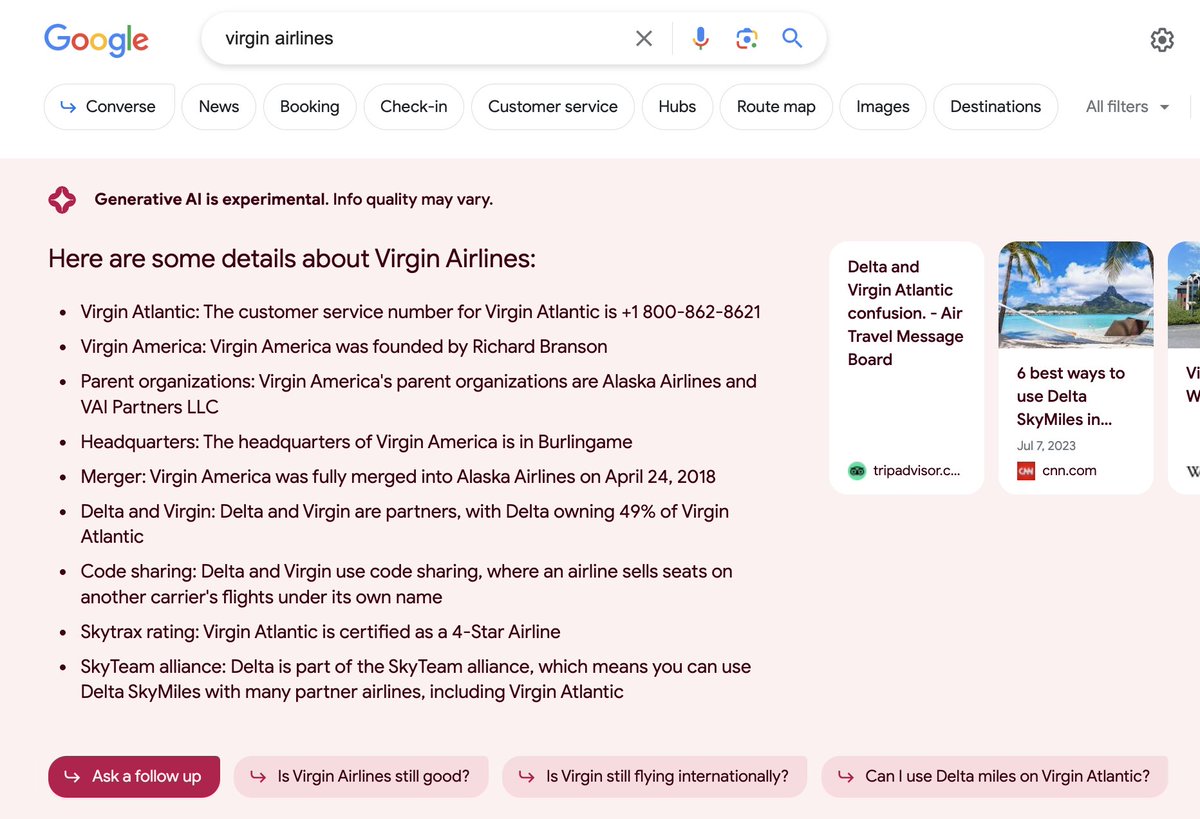1200x819 pixels.
Task: Click the Ask a follow up button
Action: coord(134,776)
